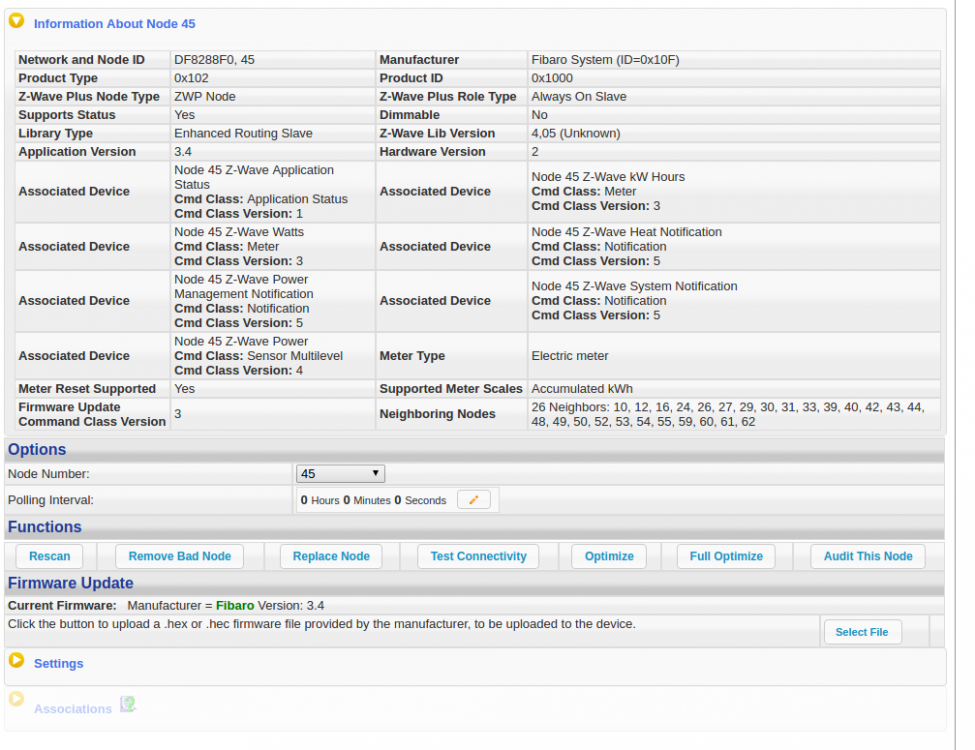Image resolution: width=975 pixels, height=750 pixels.
Task: Click the Replace Node button
Action: [331, 556]
